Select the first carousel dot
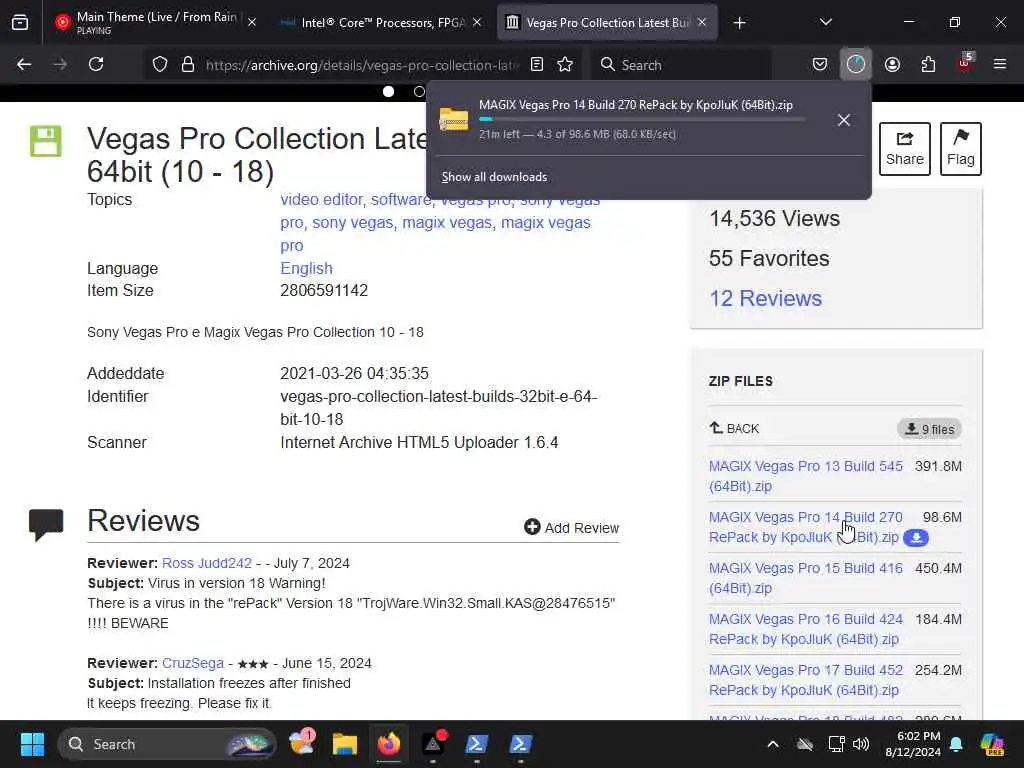Image resolution: width=1024 pixels, height=768 pixels. [389, 91]
